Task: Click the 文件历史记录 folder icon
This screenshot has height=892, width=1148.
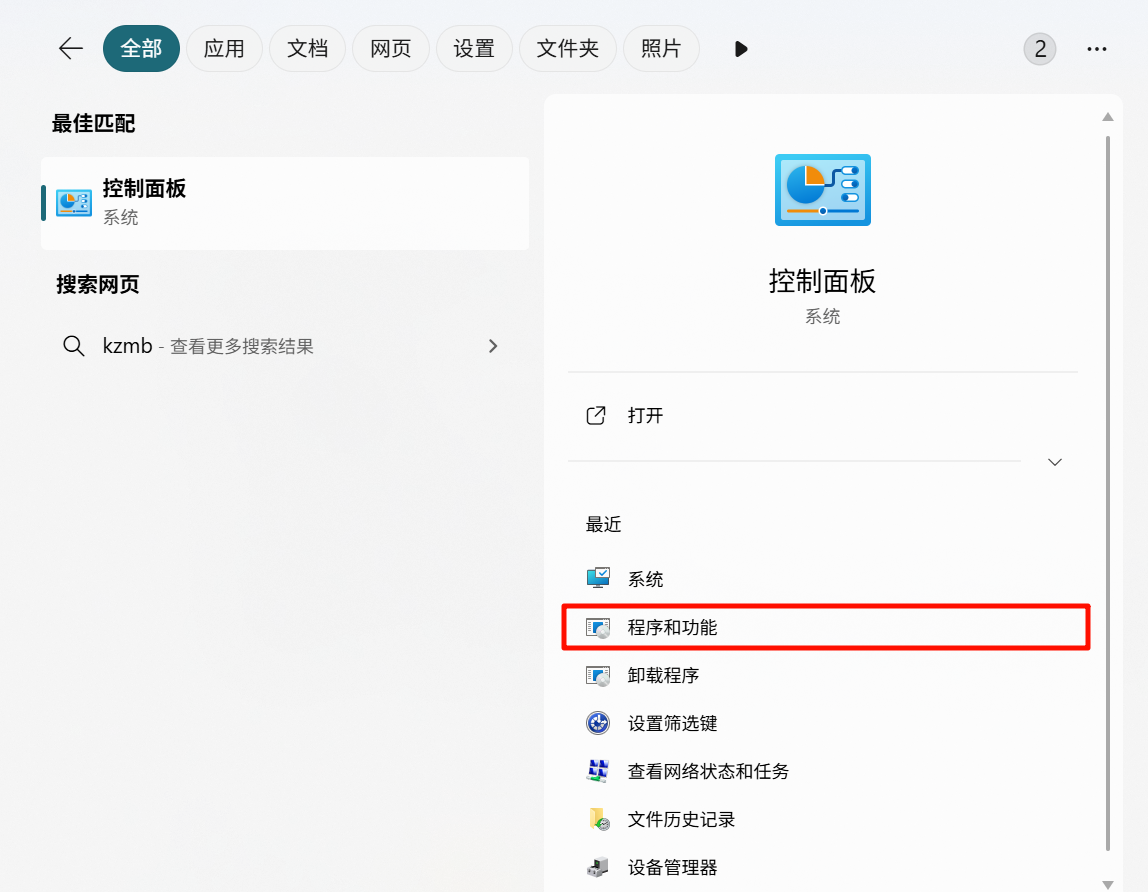Action: coord(598,819)
